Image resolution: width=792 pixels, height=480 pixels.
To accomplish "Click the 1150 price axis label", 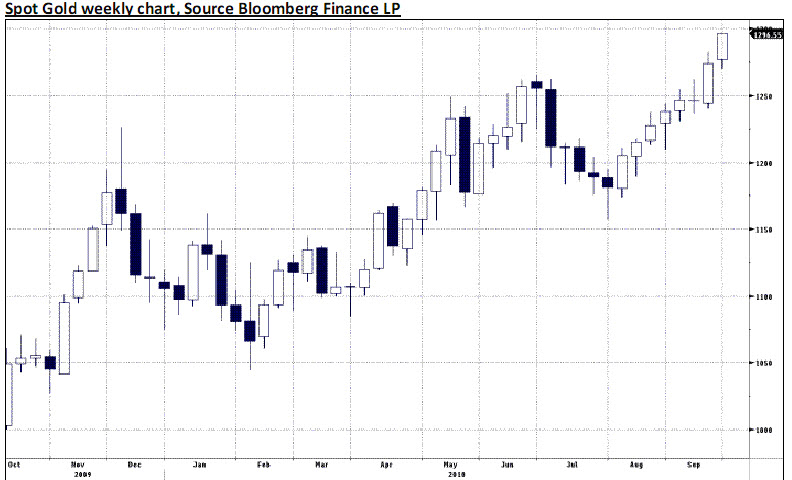I will [764, 230].
